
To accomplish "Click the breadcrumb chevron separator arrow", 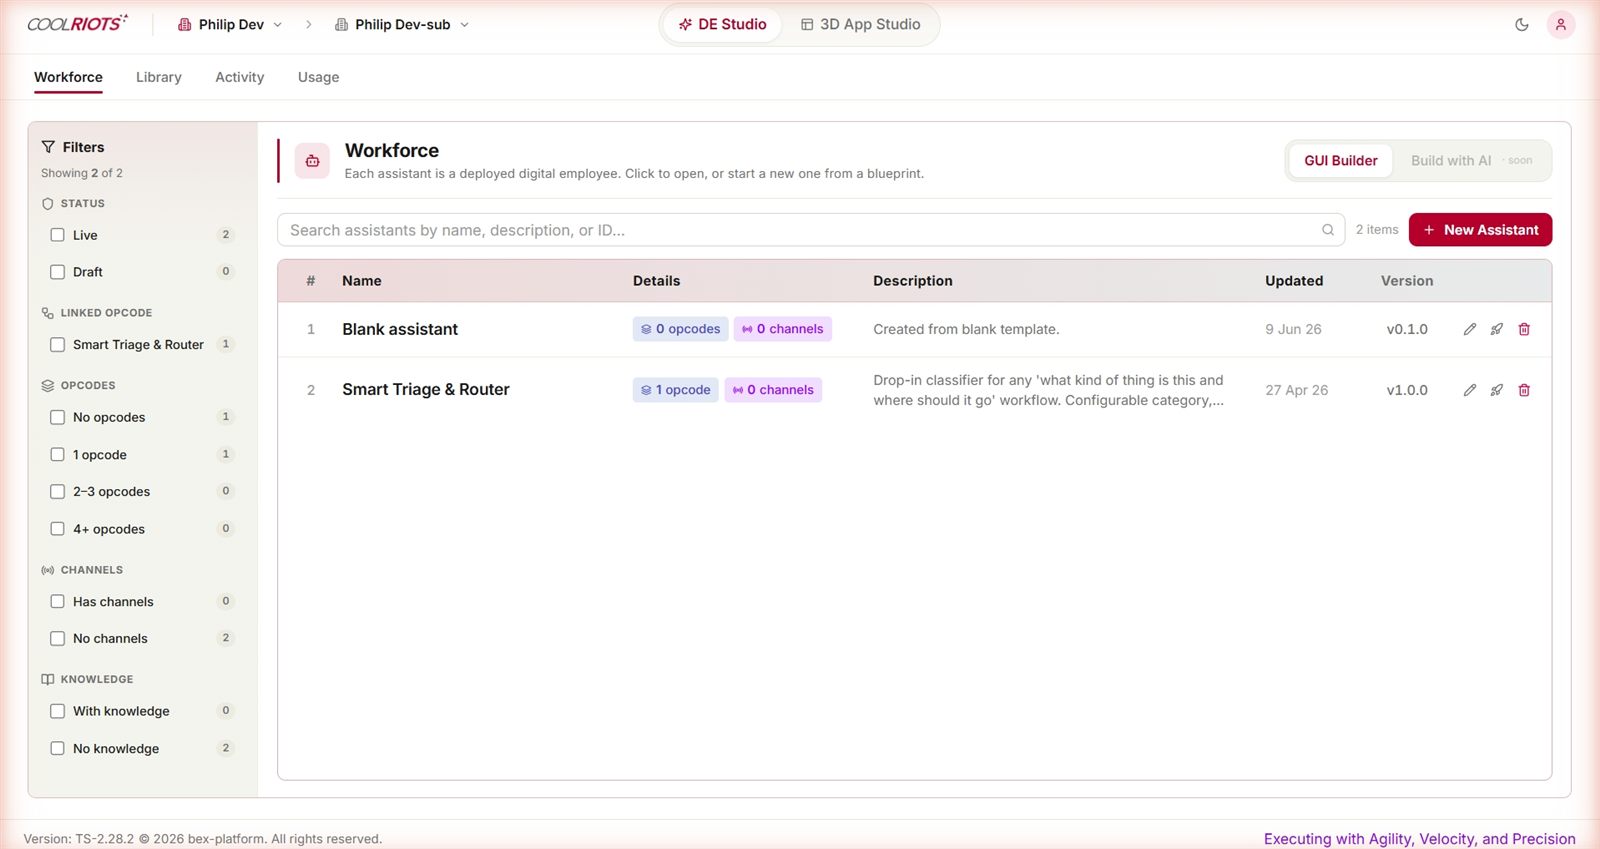I will (308, 24).
